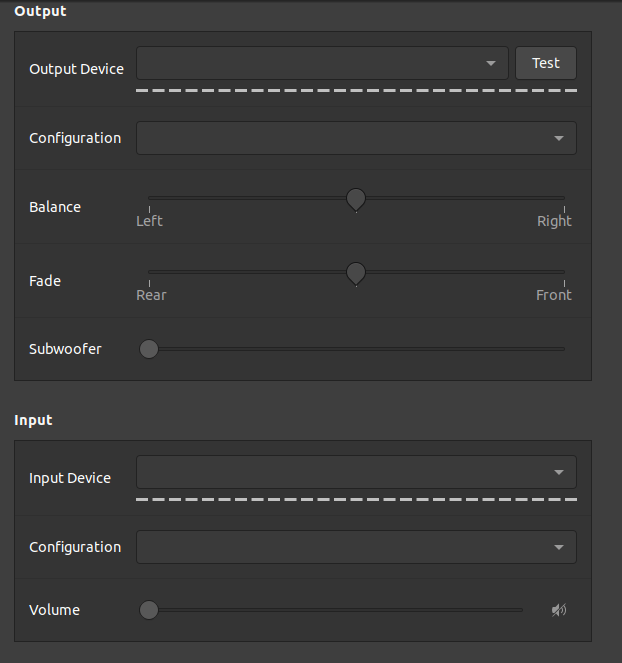This screenshot has width=622, height=663.
Task: Click the Rear end of Fade slider
Action: pyautogui.click(x=150, y=272)
